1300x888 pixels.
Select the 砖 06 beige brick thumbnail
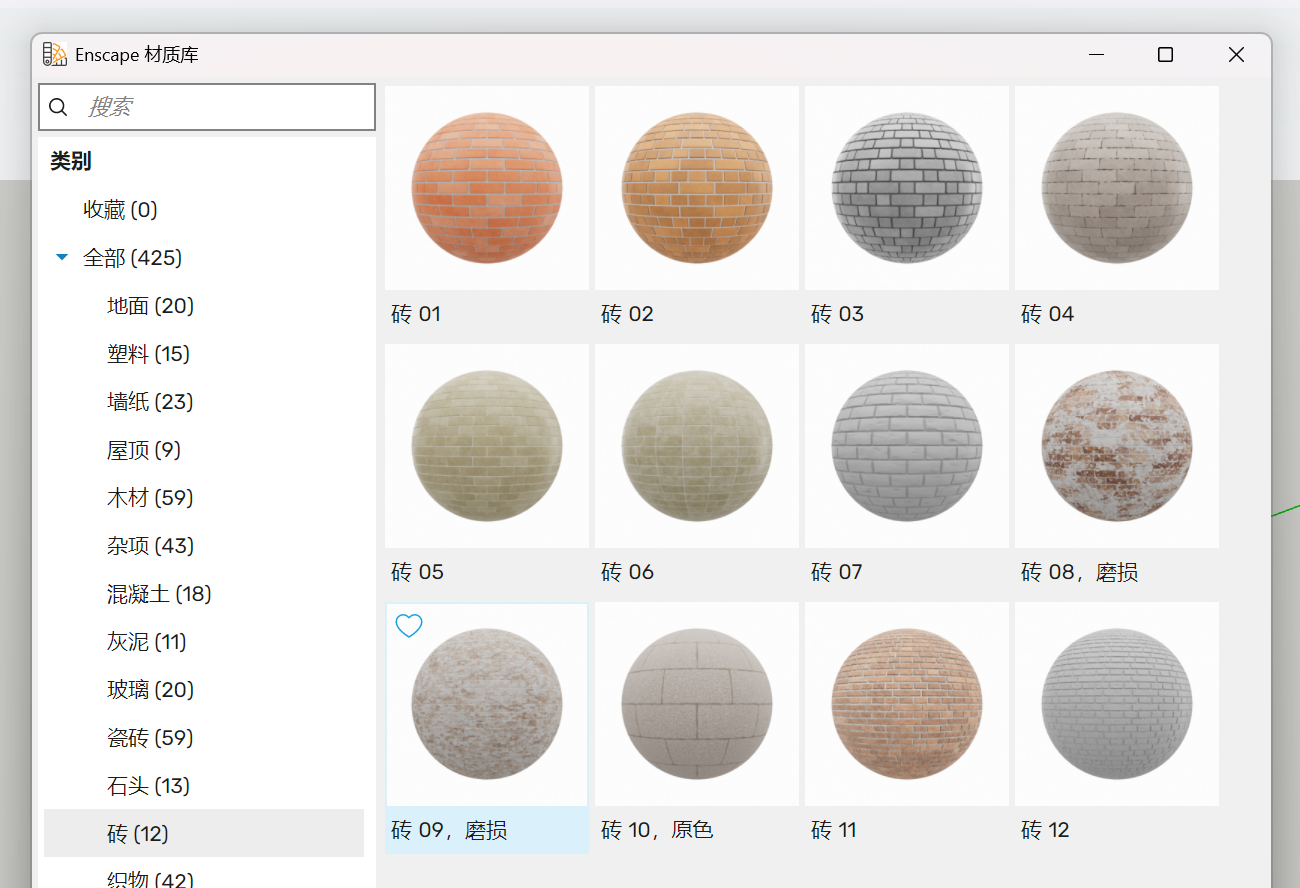point(697,446)
